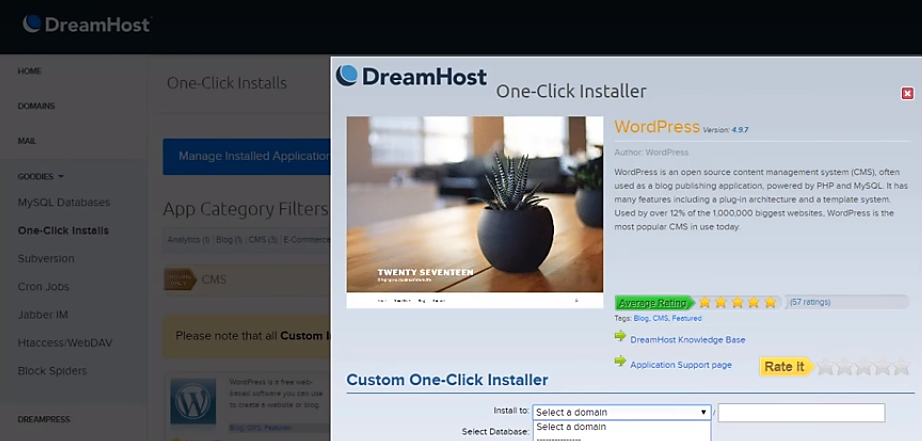
Task: Rate WordPress four stars in Rate it
Action: [882, 367]
